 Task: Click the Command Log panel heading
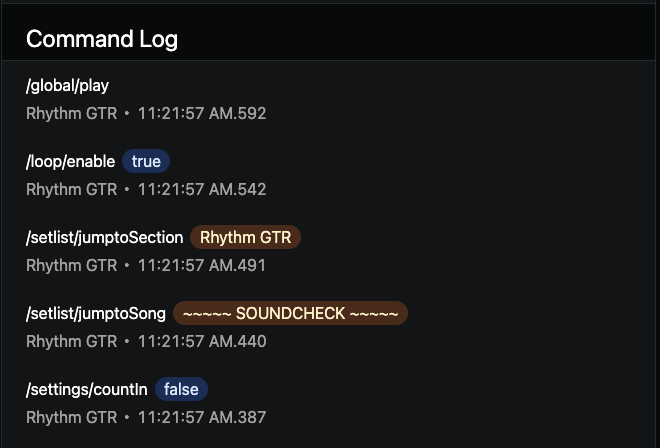click(x=101, y=39)
